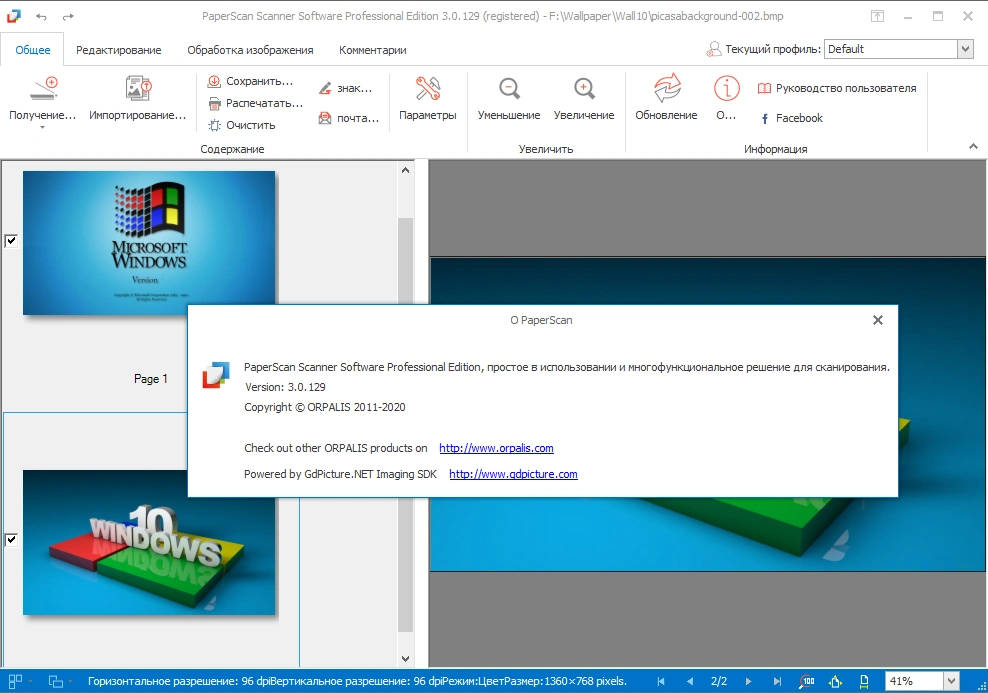Viewport: 988px width, 693px height.
Task: Open Руководство пользователя user guide
Action: pyautogui.click(x=837, y=88)
